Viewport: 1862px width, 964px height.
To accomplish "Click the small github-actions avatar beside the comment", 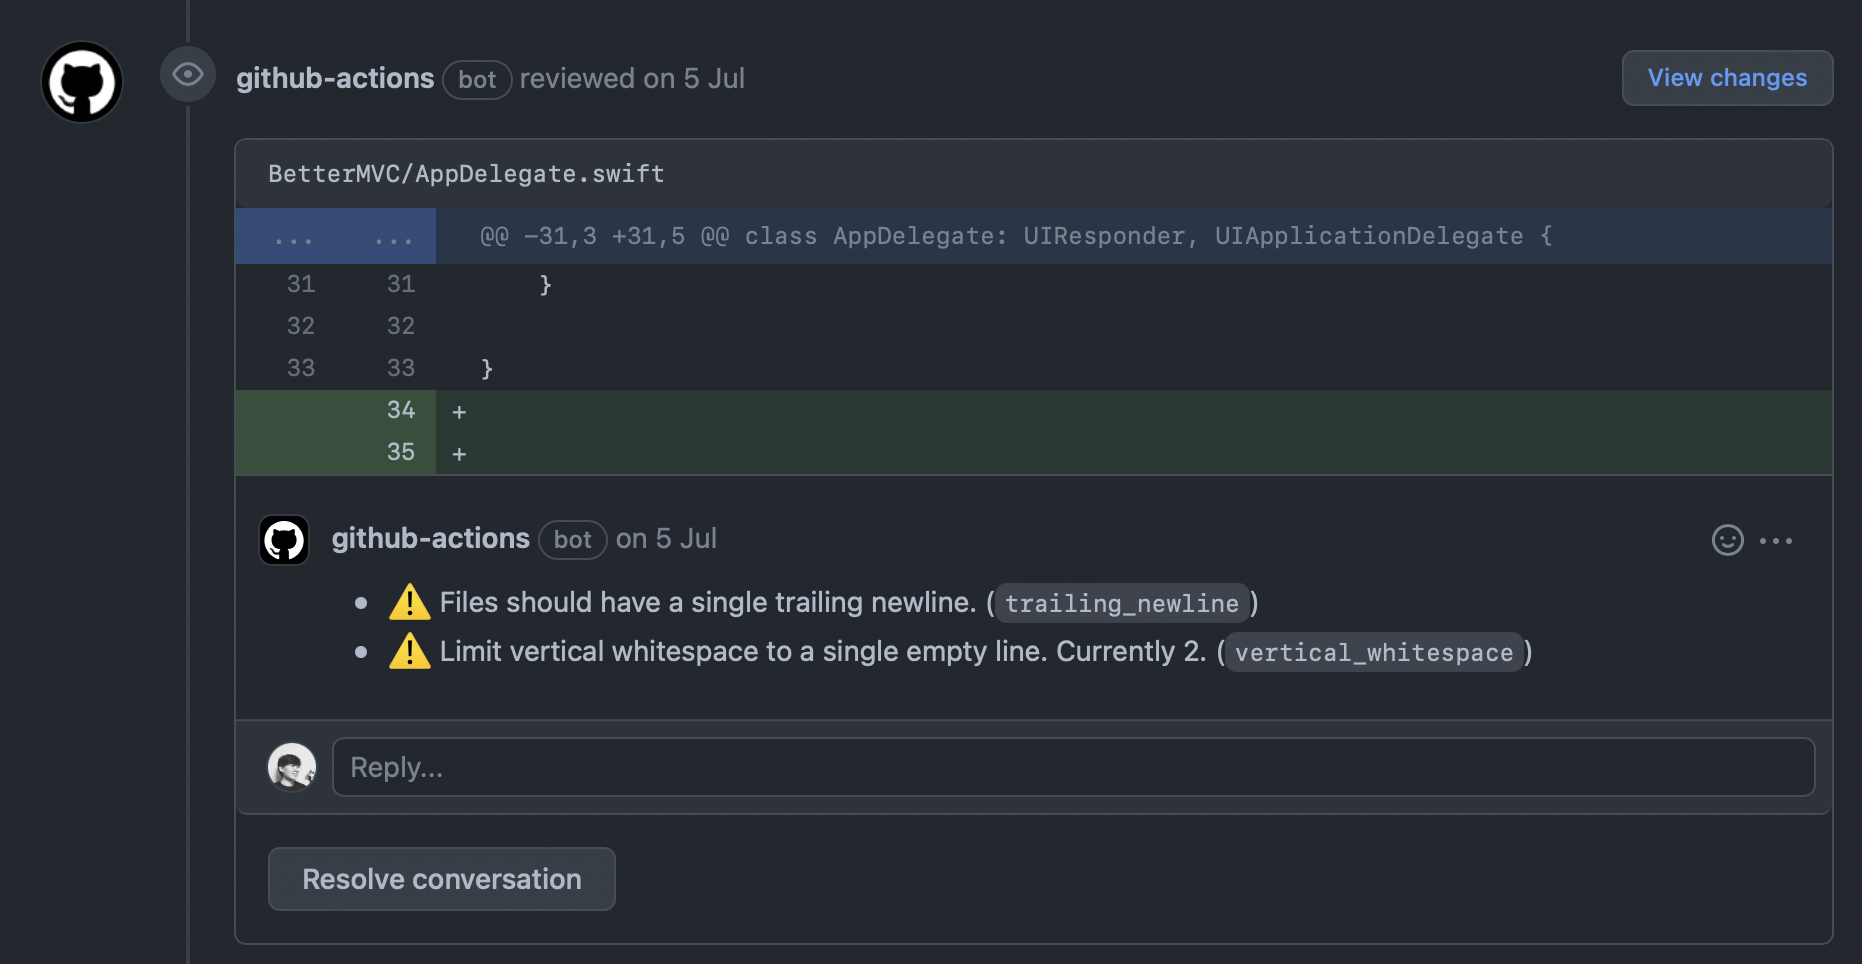I will click(x=284, y=540).
